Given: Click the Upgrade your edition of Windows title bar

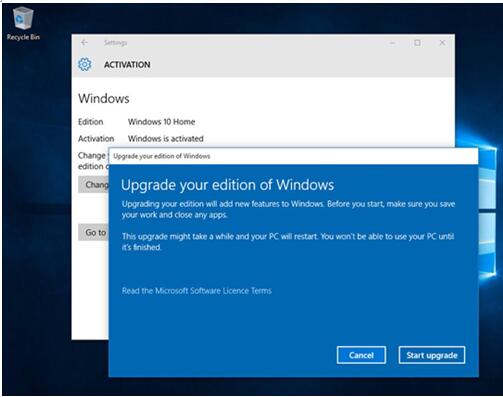Looking at the screenshot, I should tap(293, 156).
